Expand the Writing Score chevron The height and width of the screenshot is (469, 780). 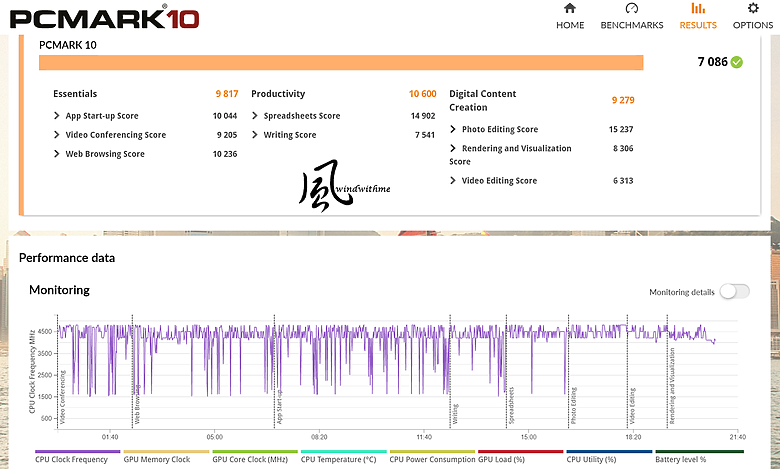coord(254,135)
